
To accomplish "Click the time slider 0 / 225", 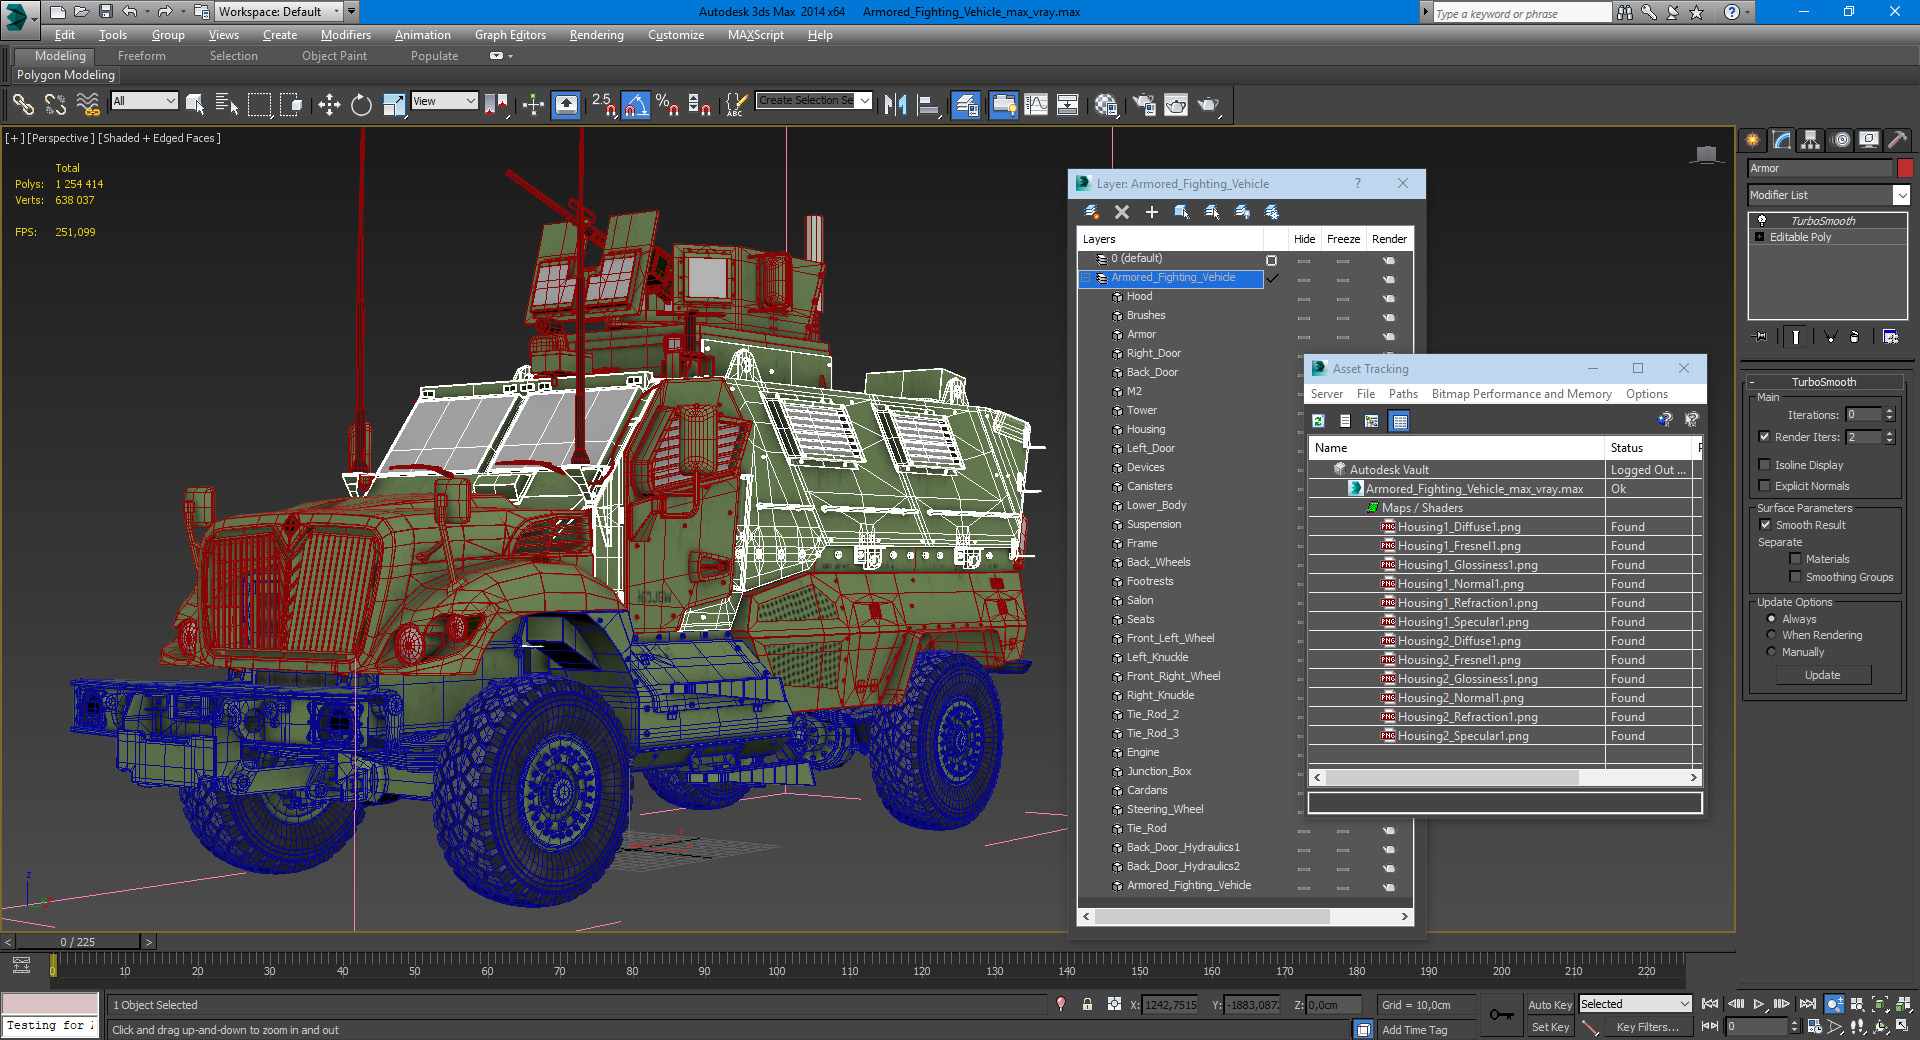I will pyautogui.click(x=77, y=942).
